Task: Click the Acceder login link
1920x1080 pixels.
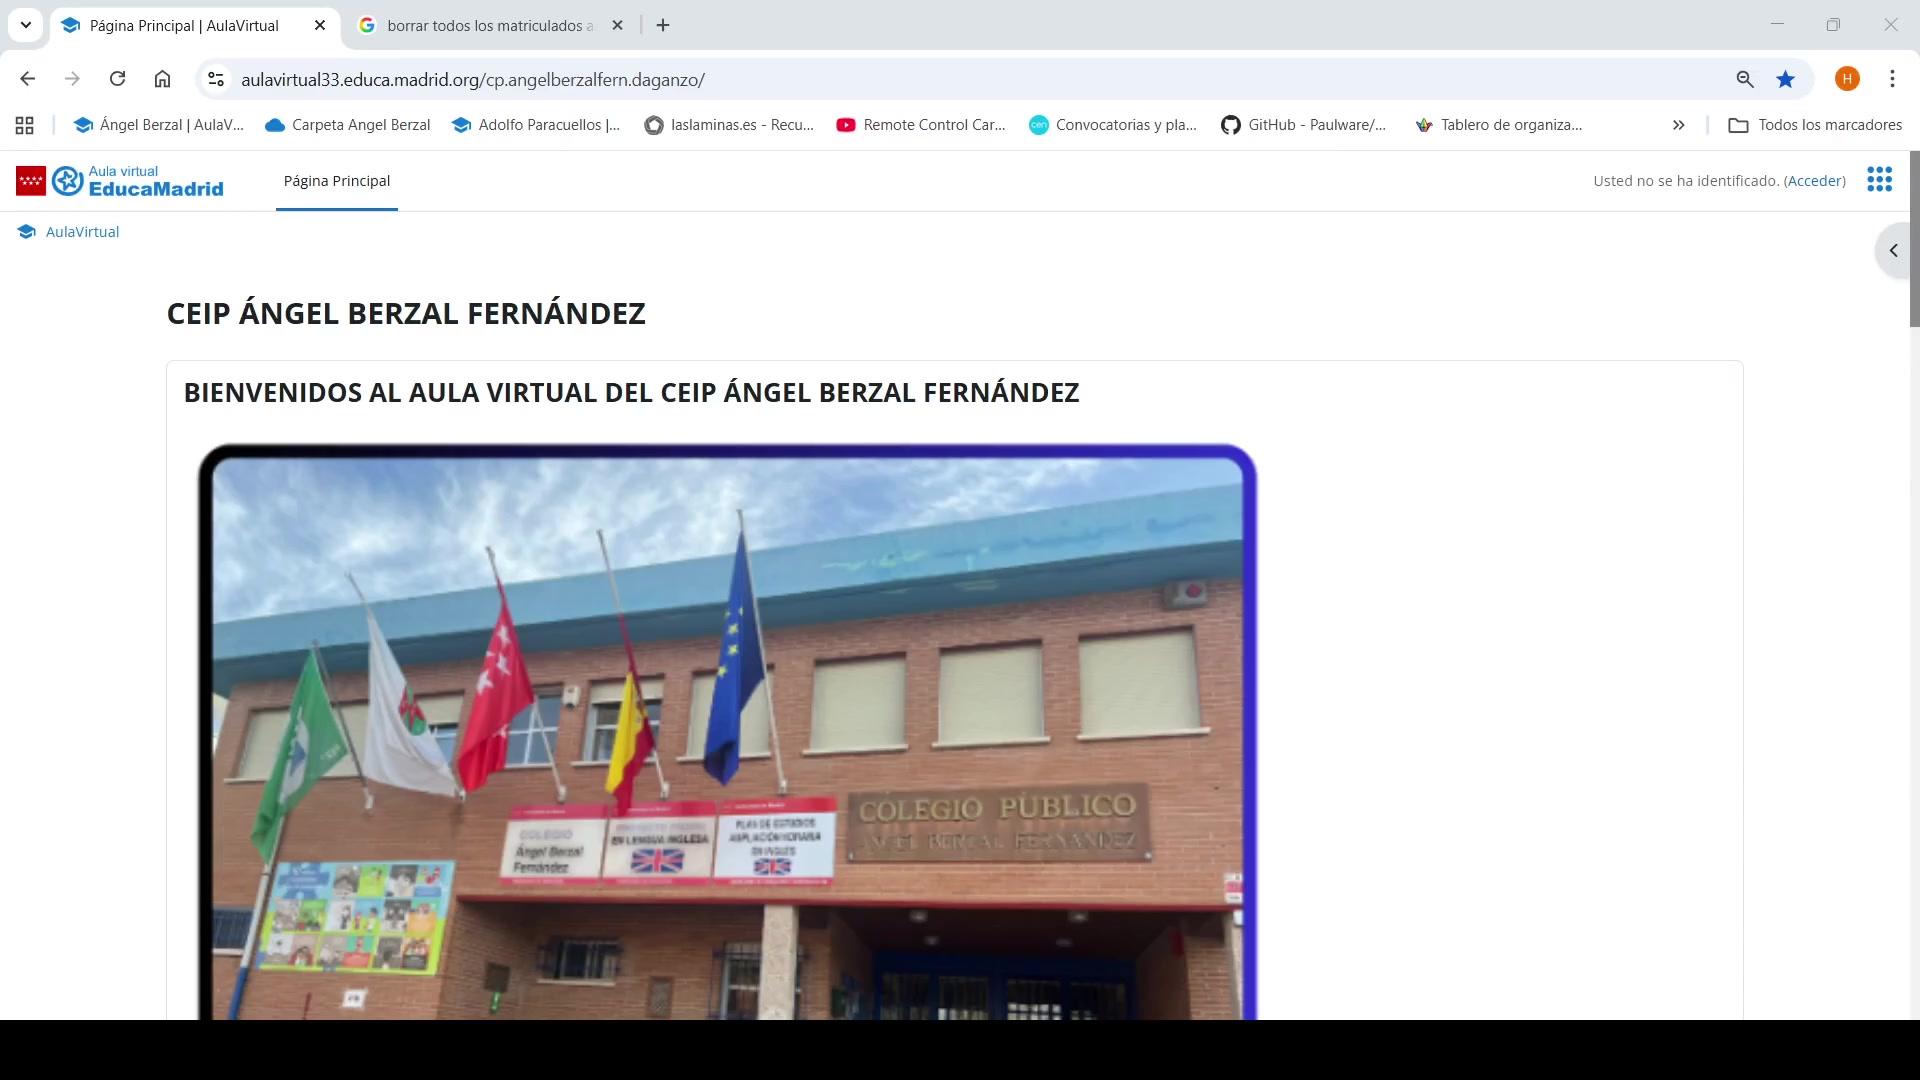Action: click(1814, 181)
